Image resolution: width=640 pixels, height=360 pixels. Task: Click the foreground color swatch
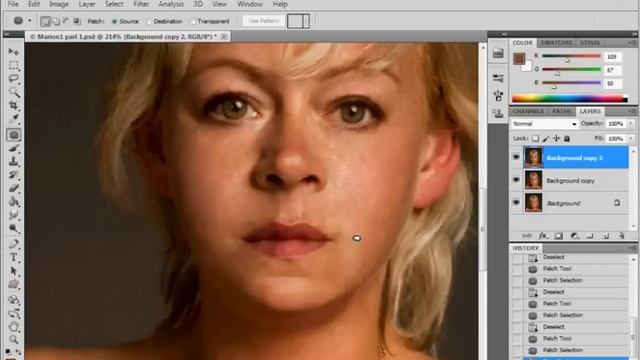519,58
